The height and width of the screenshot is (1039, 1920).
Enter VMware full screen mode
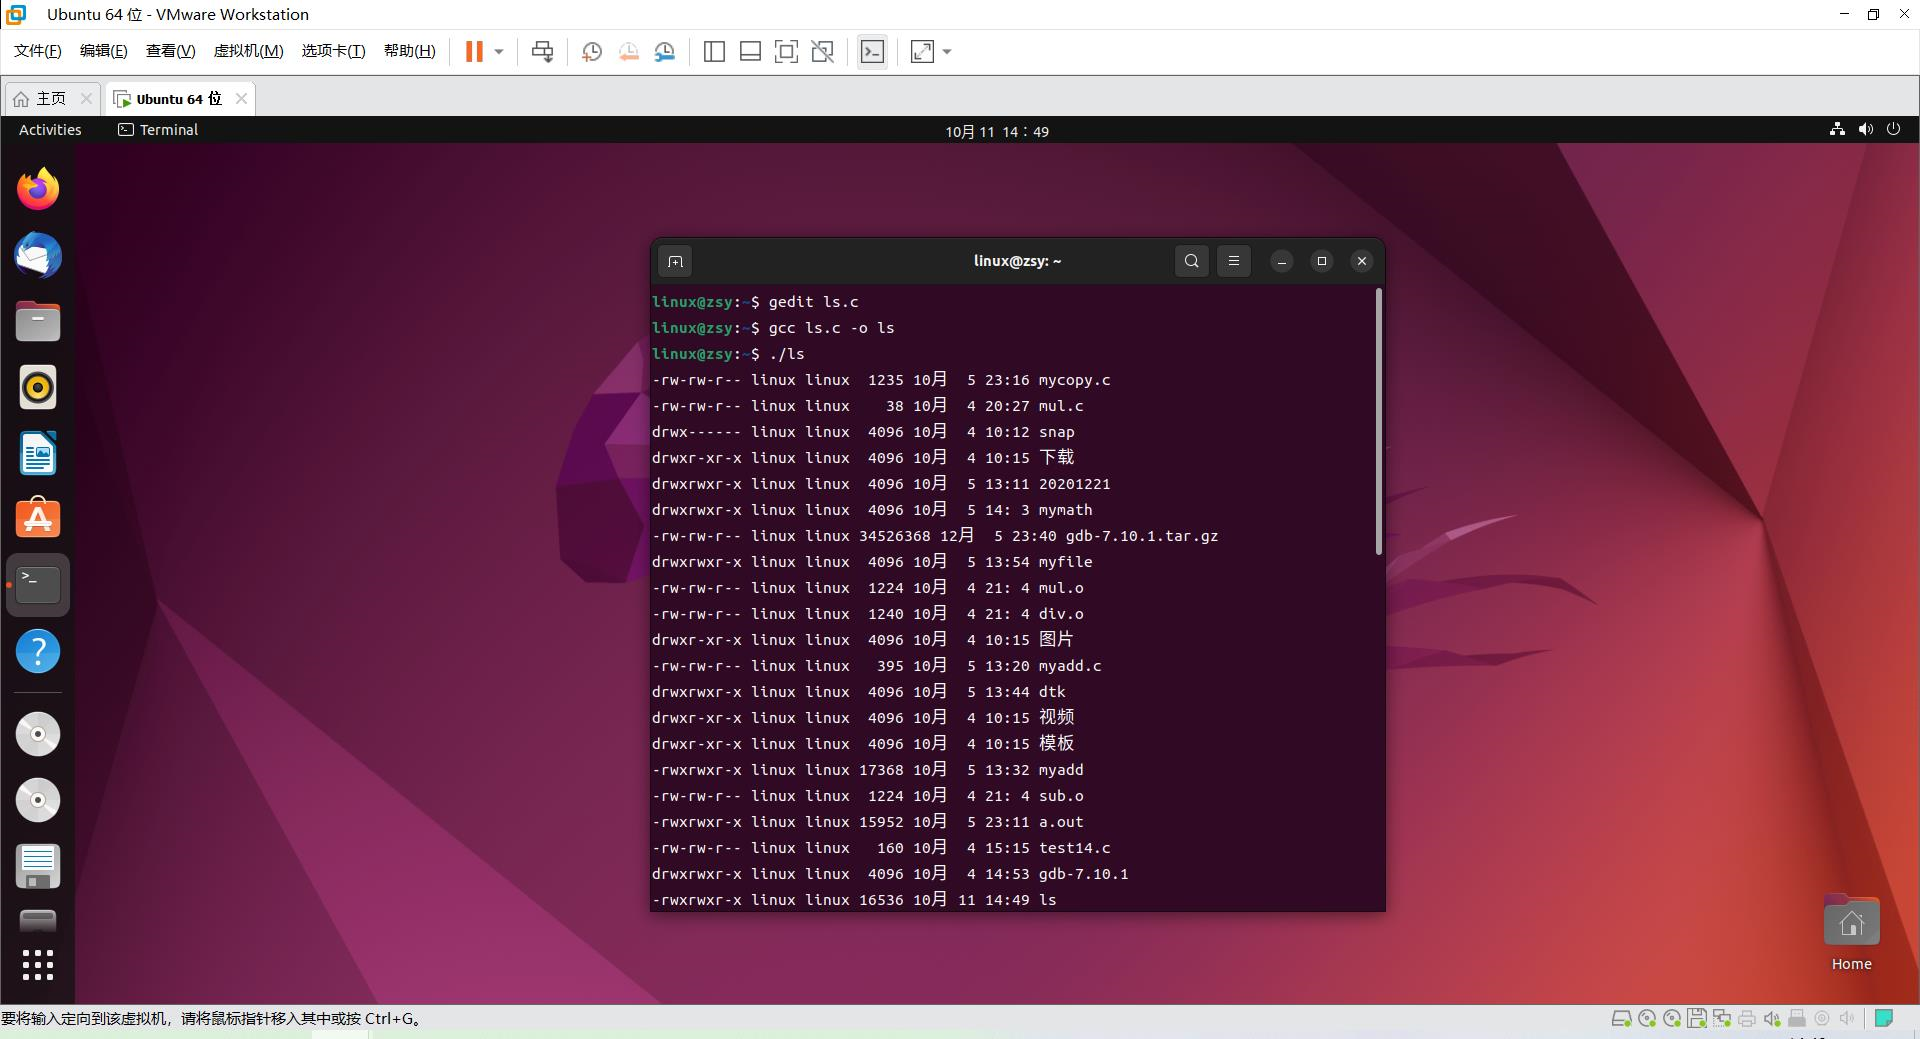(x=786, y=52)
